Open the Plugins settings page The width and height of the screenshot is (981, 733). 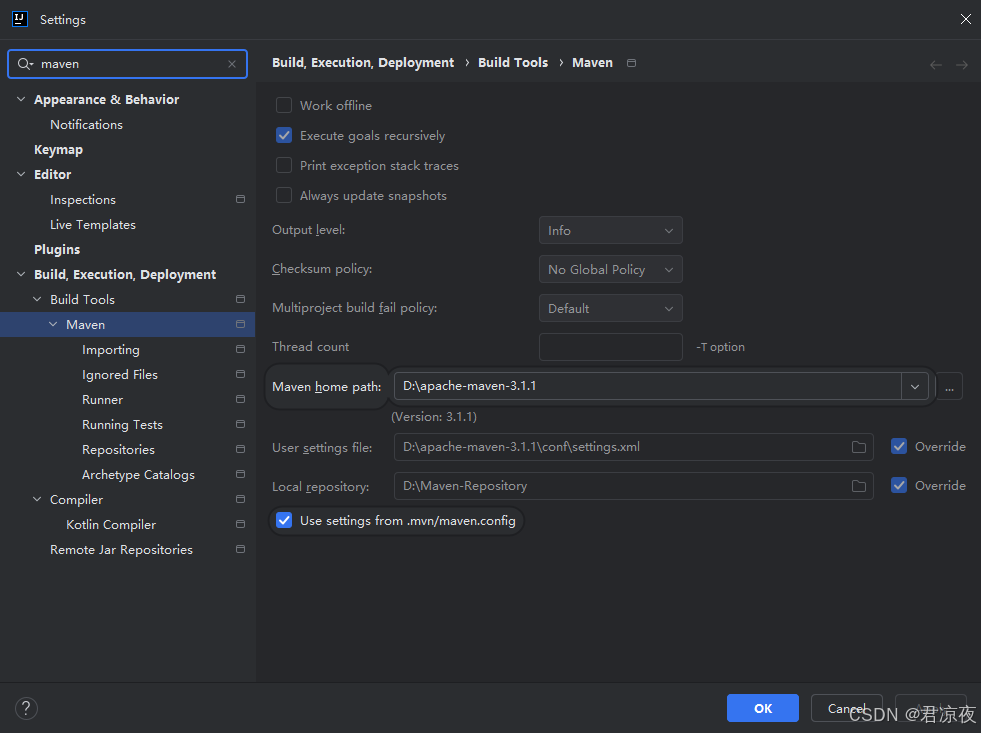click(x=57, y=249)
